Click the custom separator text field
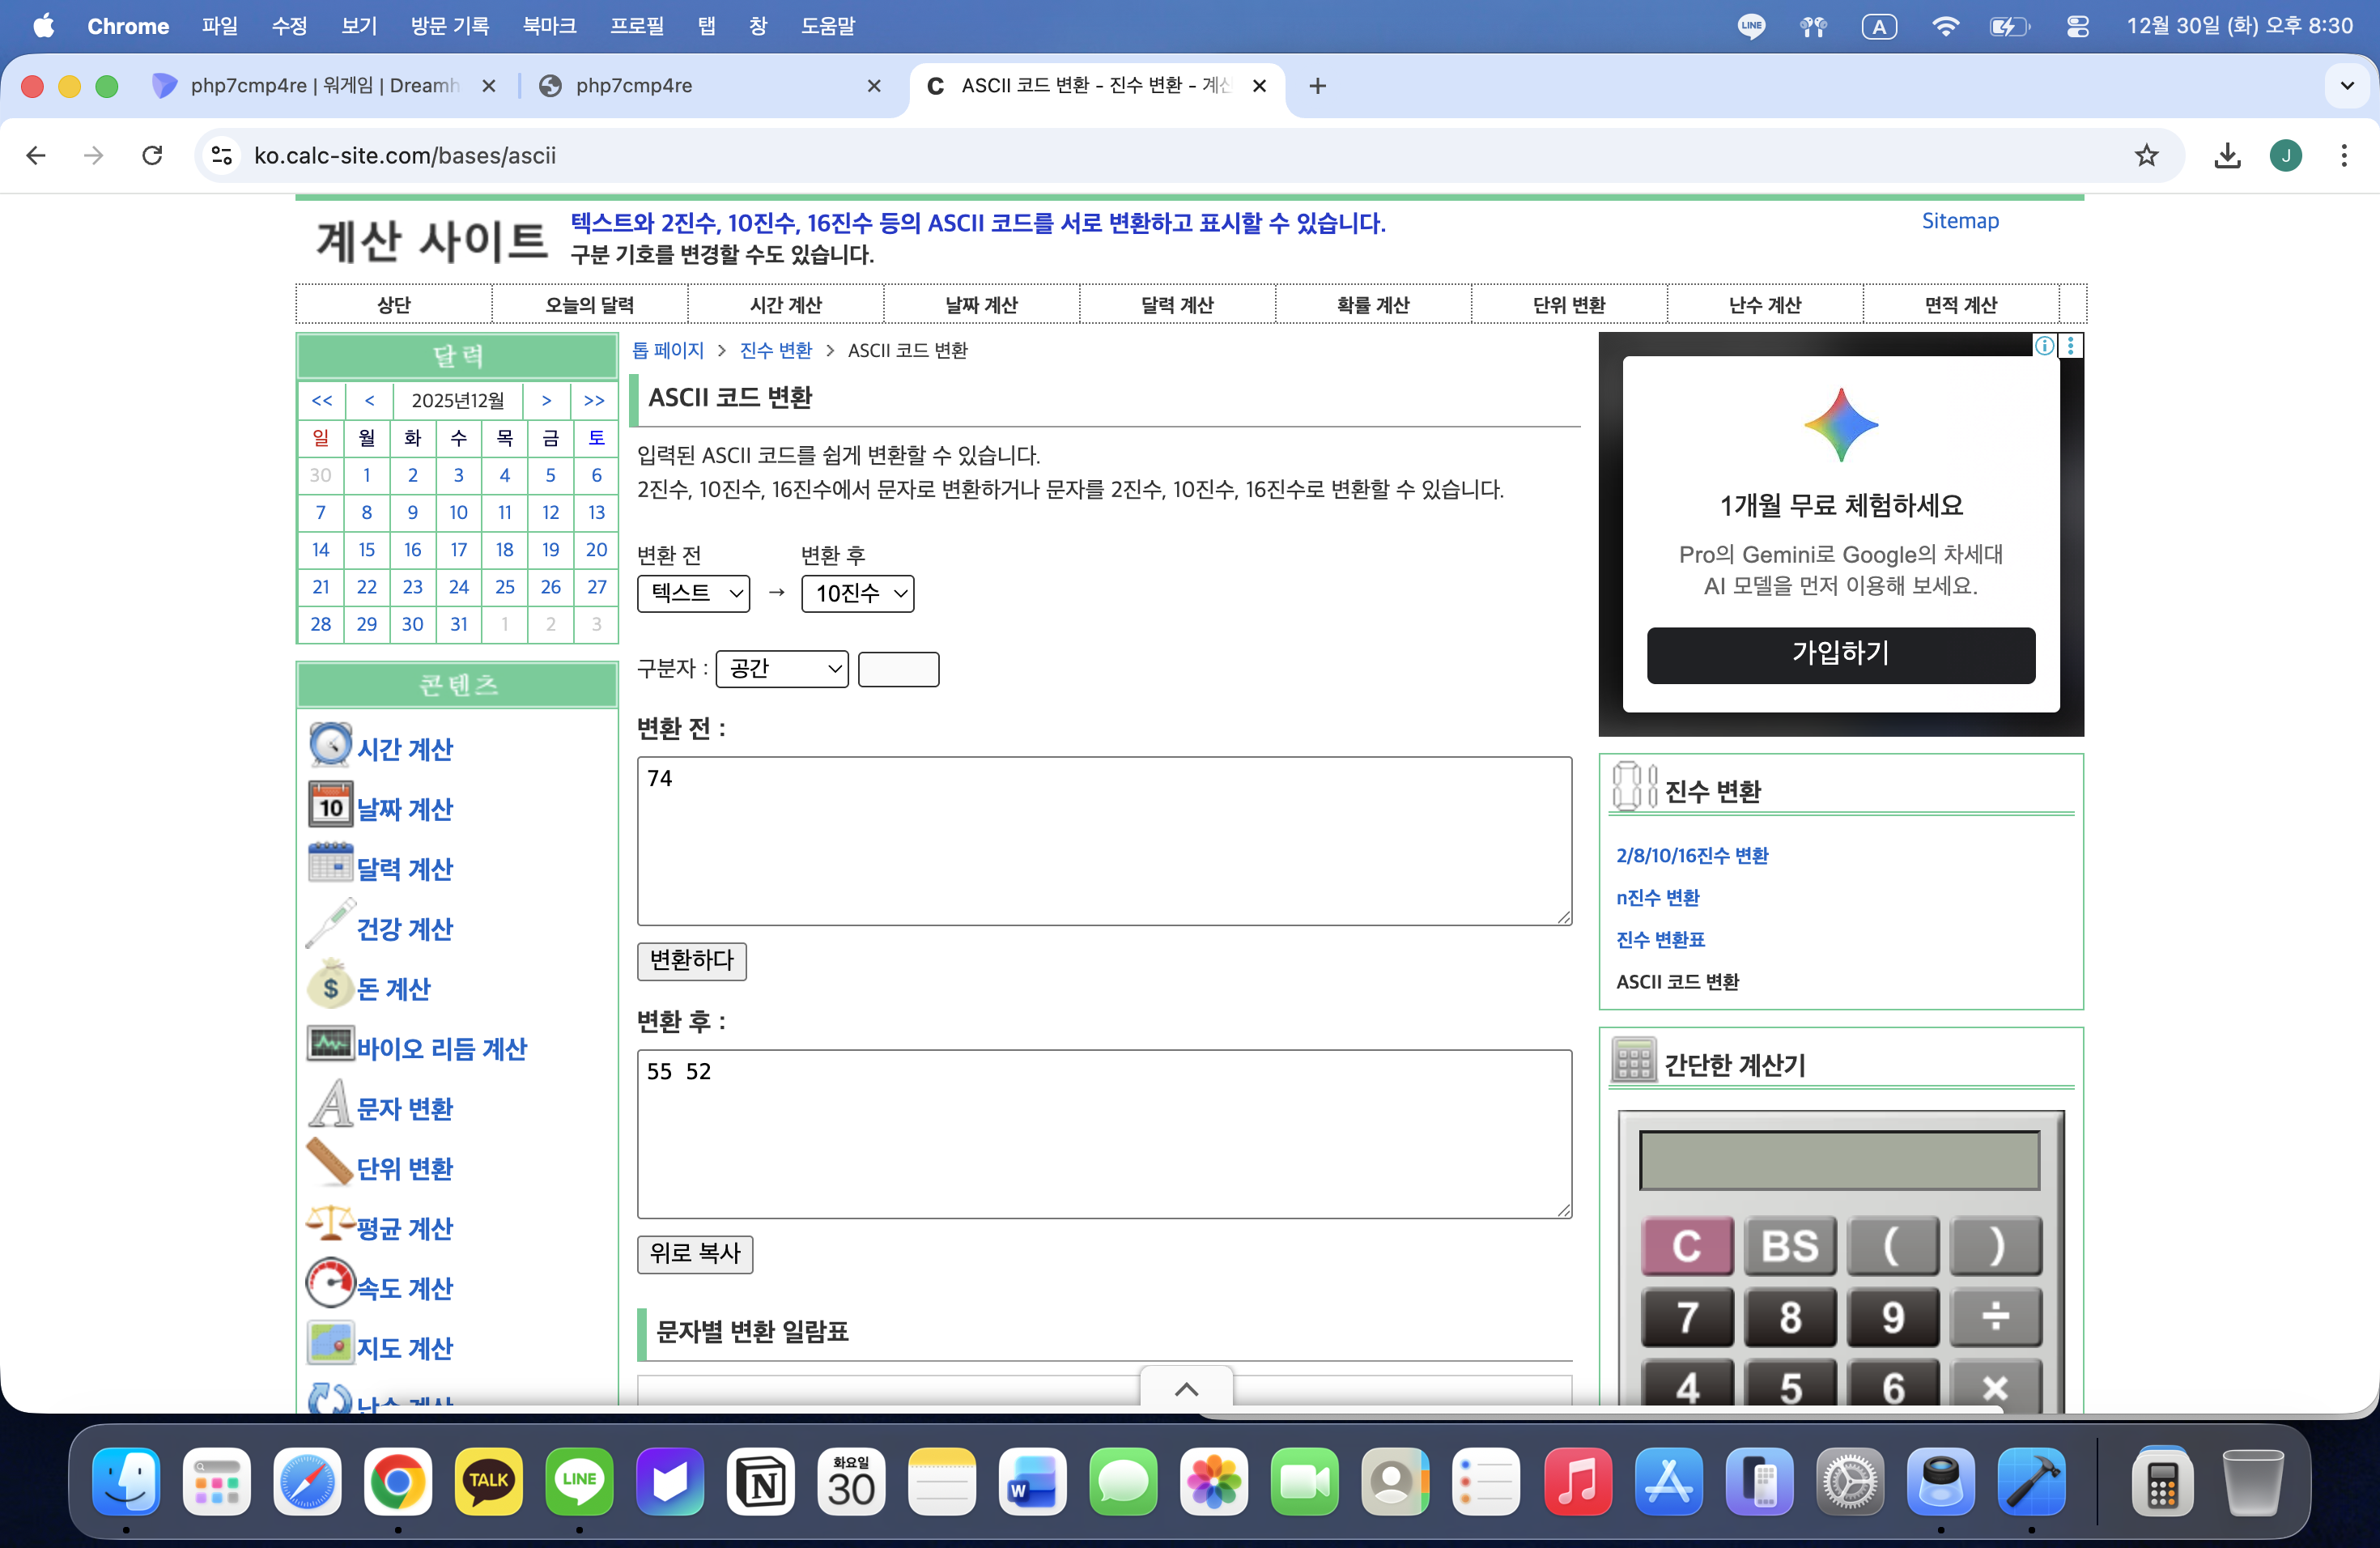2380x1548 pixels. coord(898,669)
